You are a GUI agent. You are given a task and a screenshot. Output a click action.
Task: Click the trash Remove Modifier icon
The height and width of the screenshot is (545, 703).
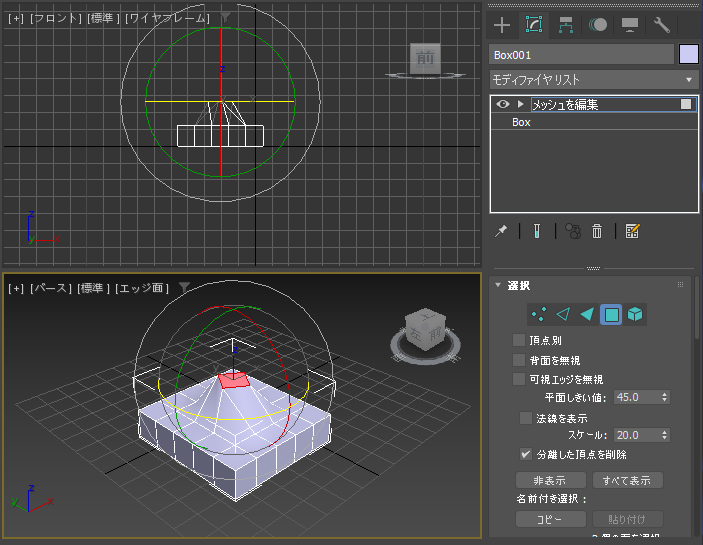click(597, 231)
